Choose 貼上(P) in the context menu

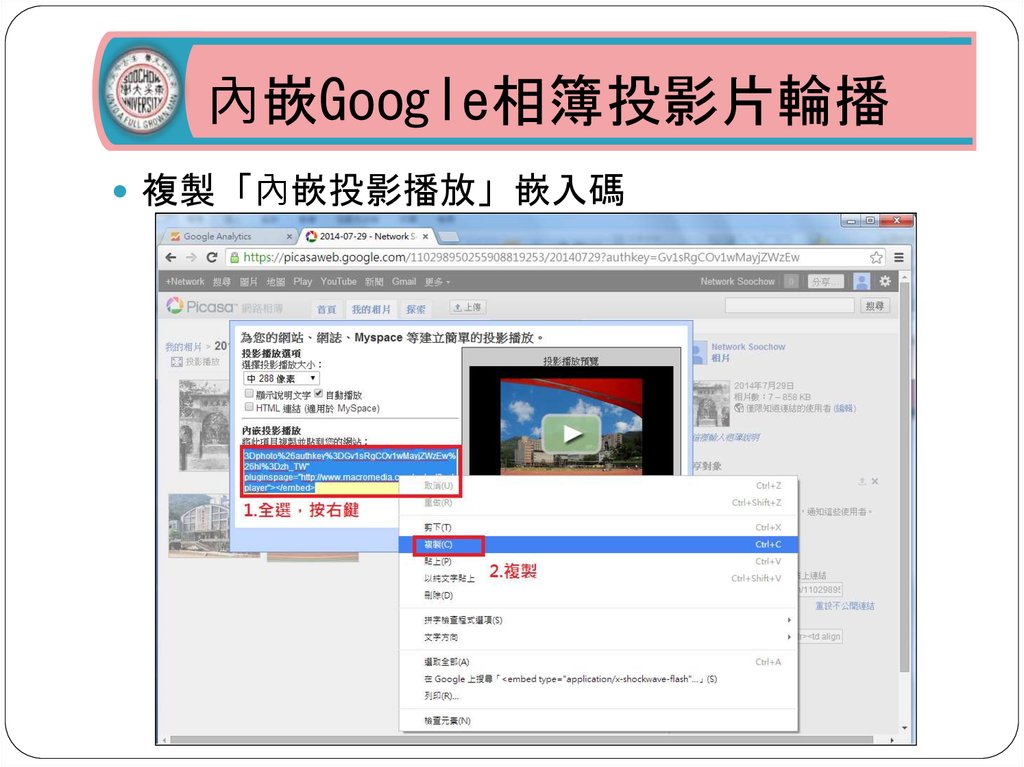click(598, 561)
